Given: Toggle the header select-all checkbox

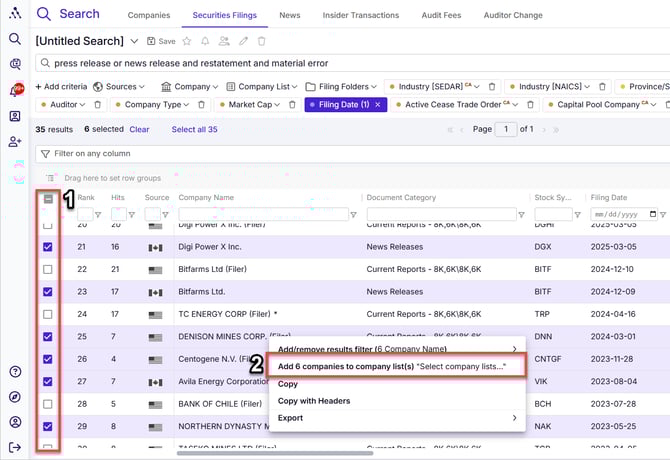Looking at the screenshot, I should point(48,199).
